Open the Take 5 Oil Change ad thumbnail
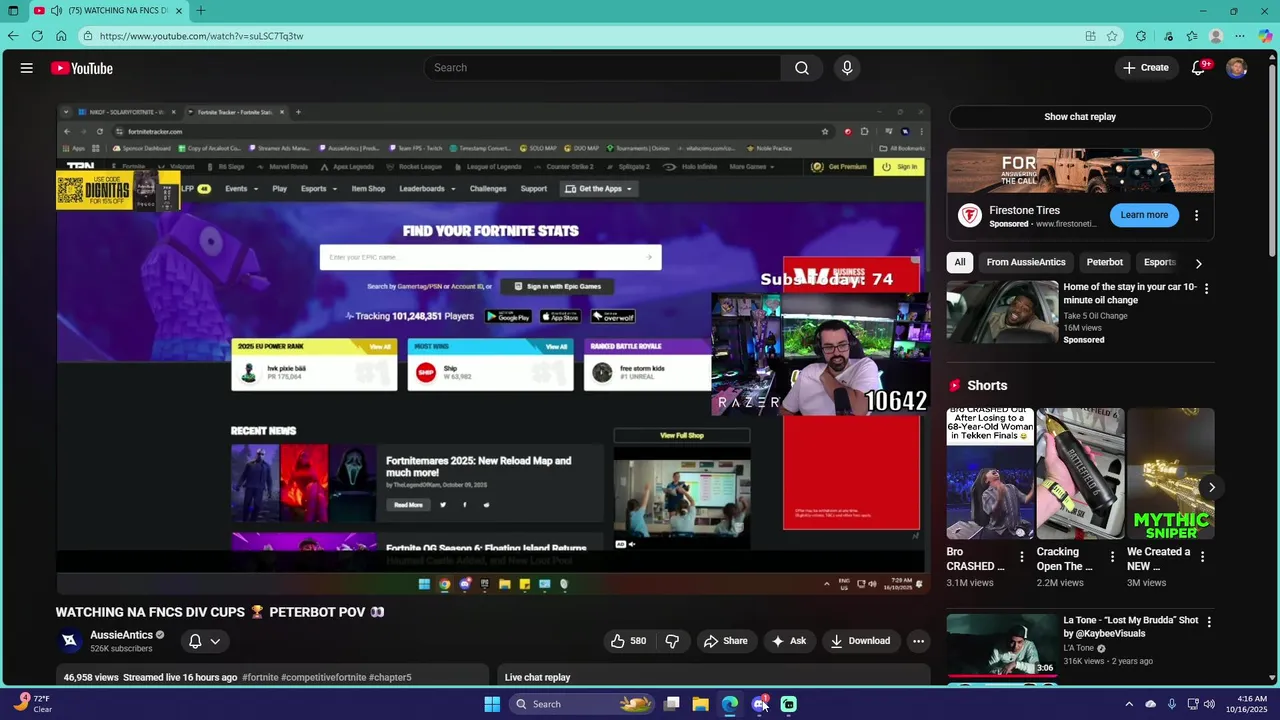This screenshot has height=720, width=1280. (x=1002, y=311)
